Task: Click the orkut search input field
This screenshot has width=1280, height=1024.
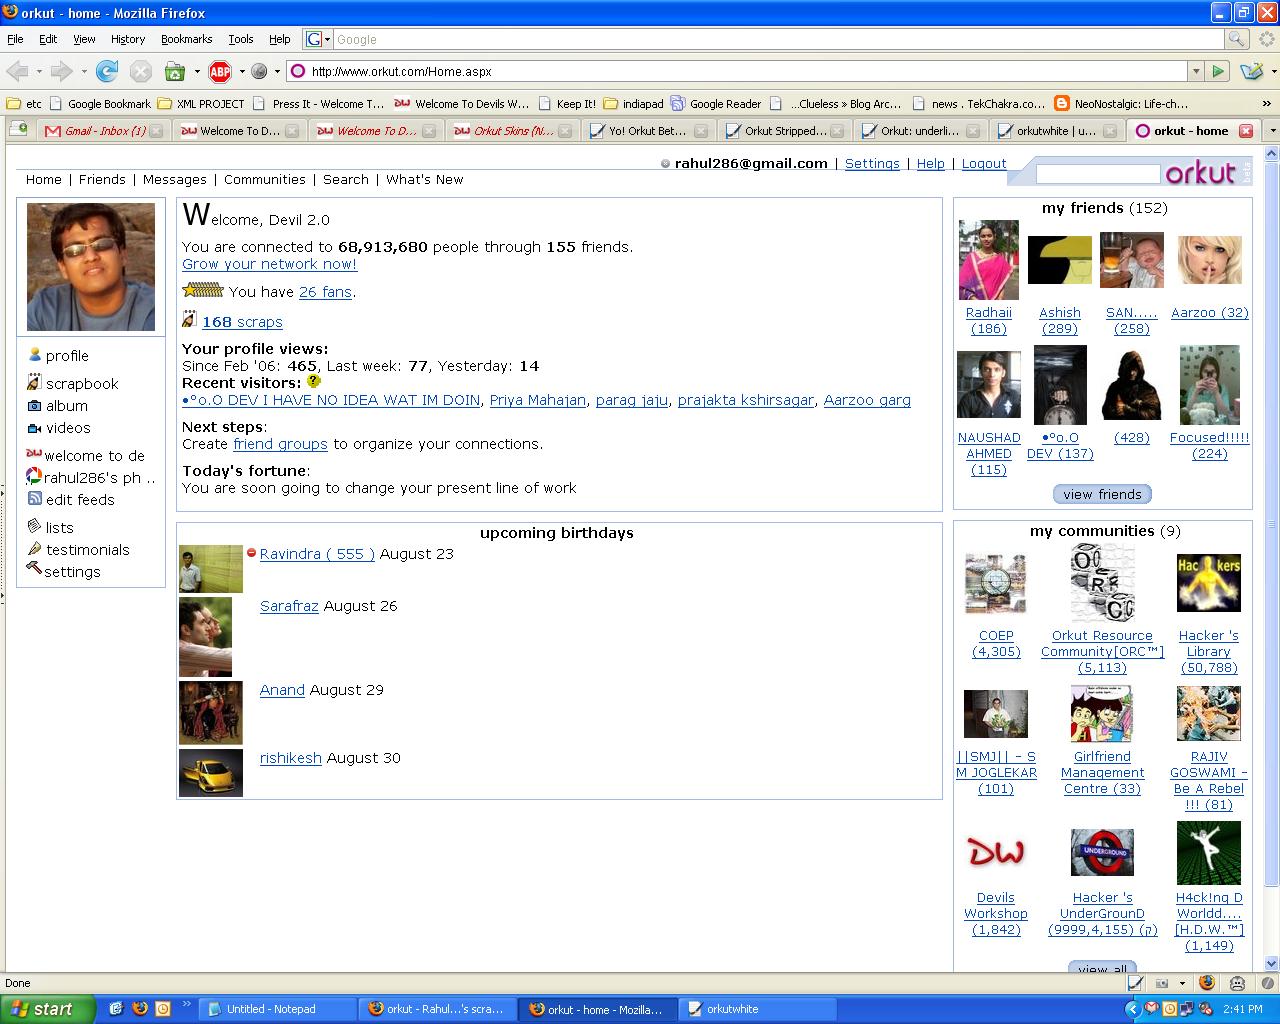Action: (1098, 174)
